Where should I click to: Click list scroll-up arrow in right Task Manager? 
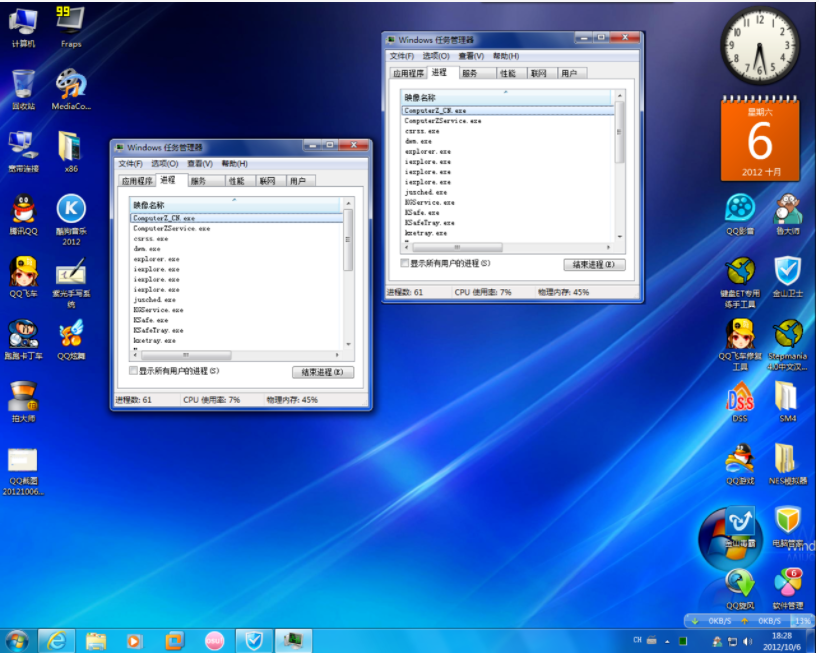619,96
